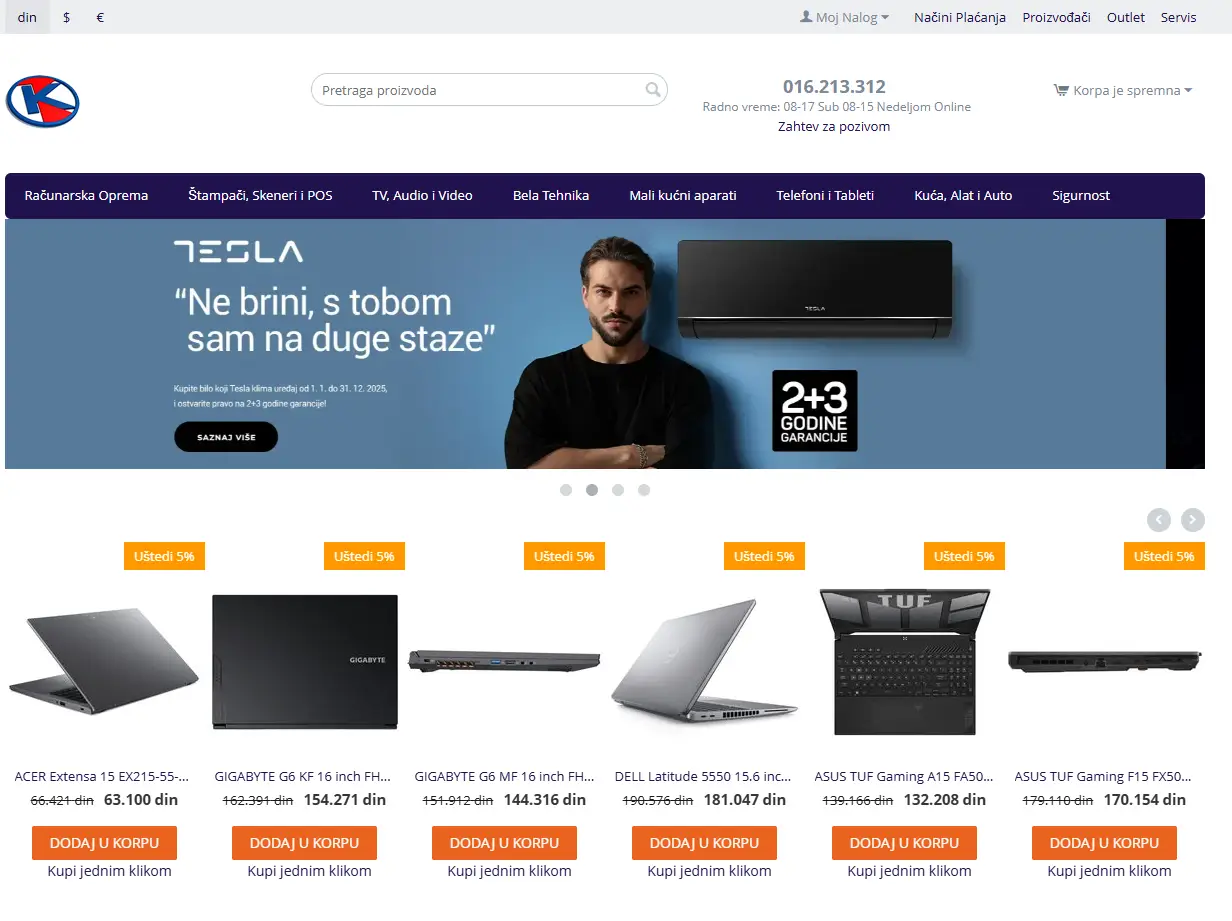Go to next product carousel arrow
This screenshot has width=1232, height=921.
pyautogui.click(x=1193, y=519)
